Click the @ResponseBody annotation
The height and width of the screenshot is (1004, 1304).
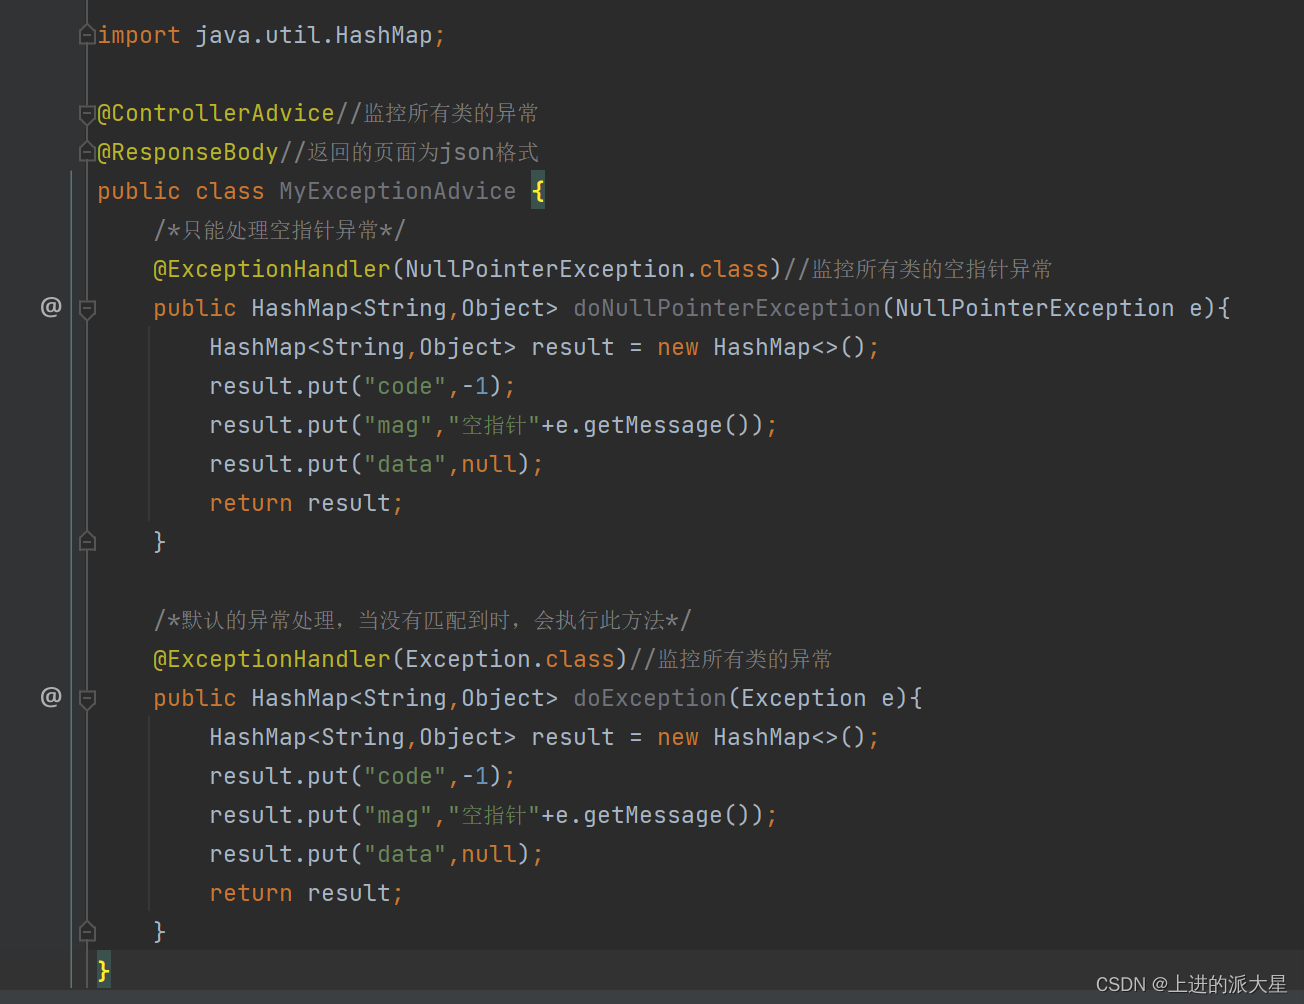coord(188,152)
